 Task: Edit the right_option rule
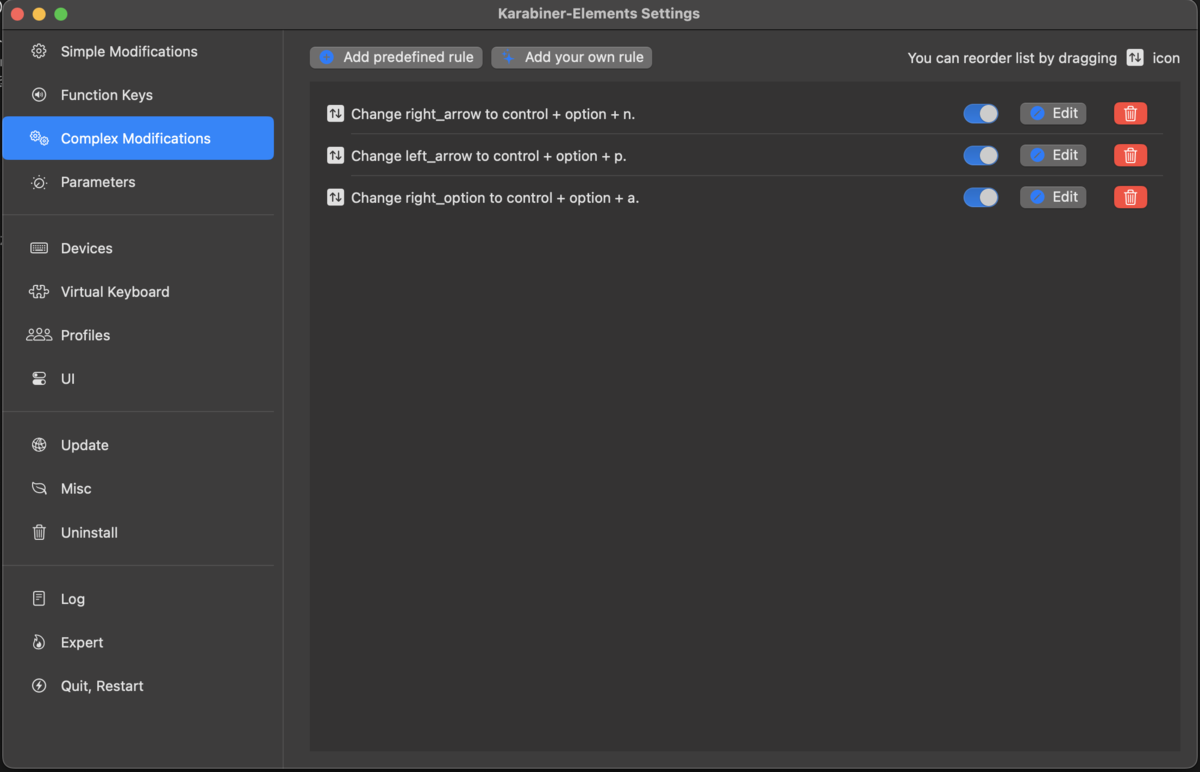1053,197
